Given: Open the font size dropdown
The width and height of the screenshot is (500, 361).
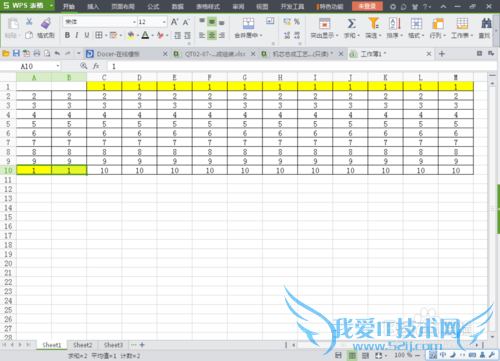Looking at the screenshot, I should point(164,22).
